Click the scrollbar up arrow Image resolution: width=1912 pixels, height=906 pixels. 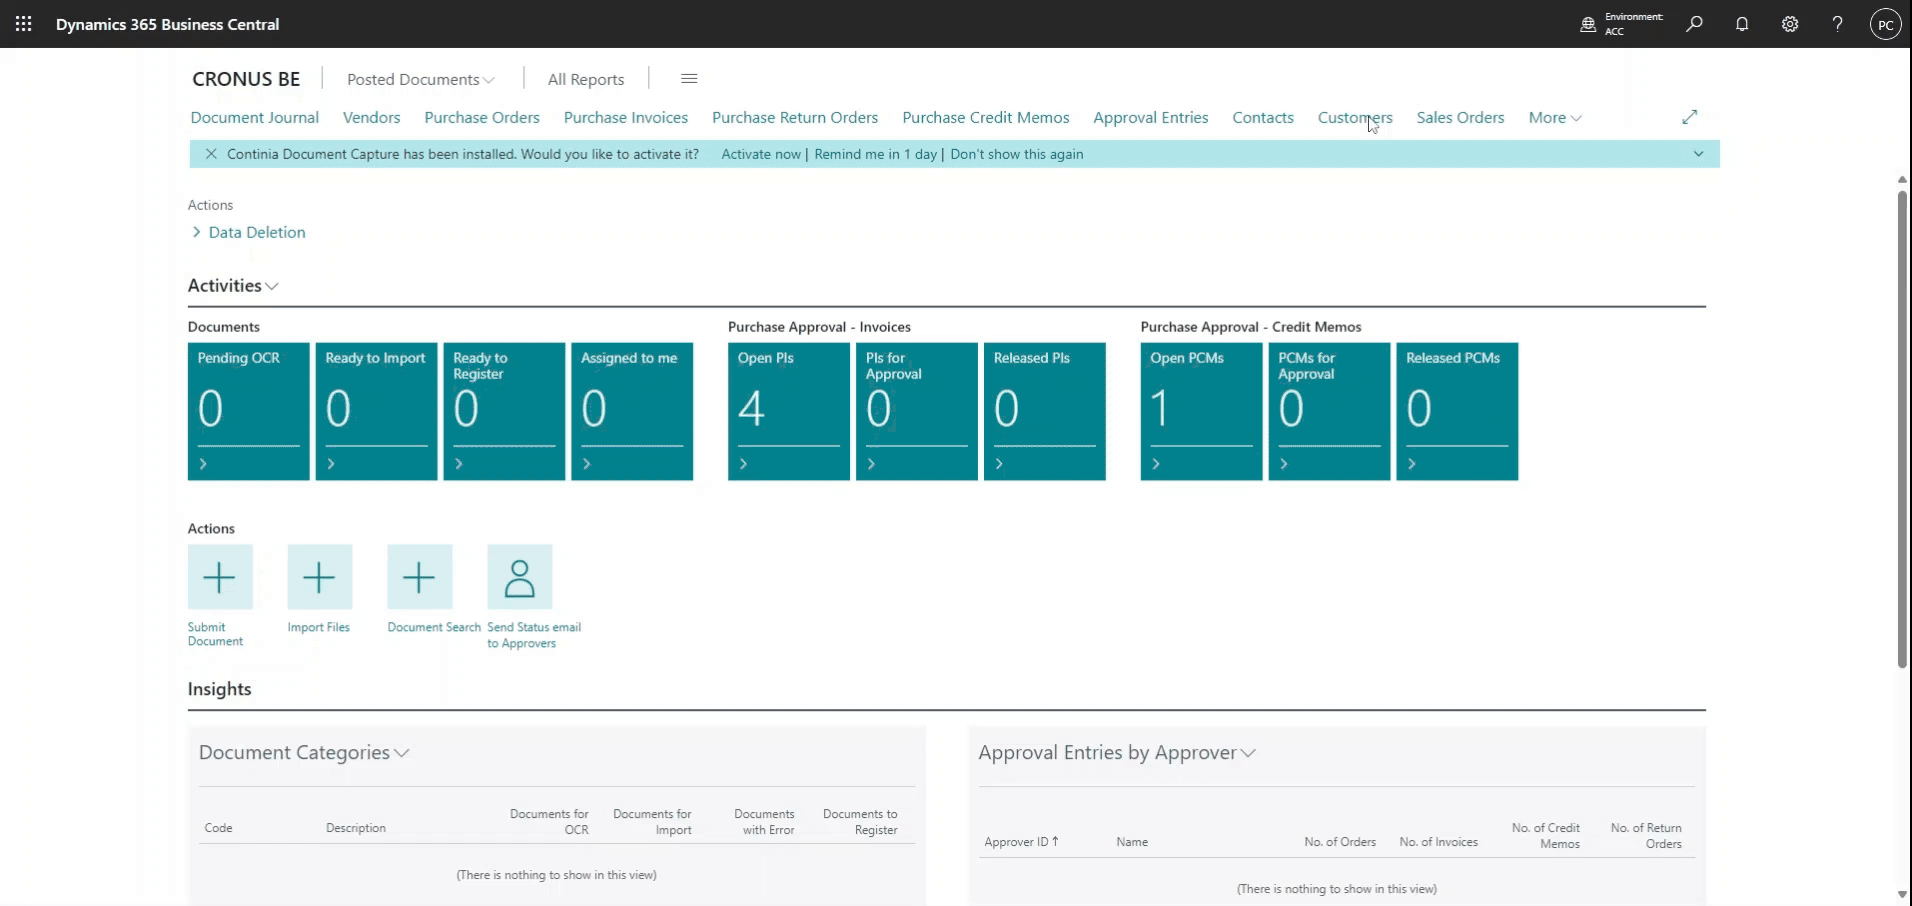pos(1902,179)
